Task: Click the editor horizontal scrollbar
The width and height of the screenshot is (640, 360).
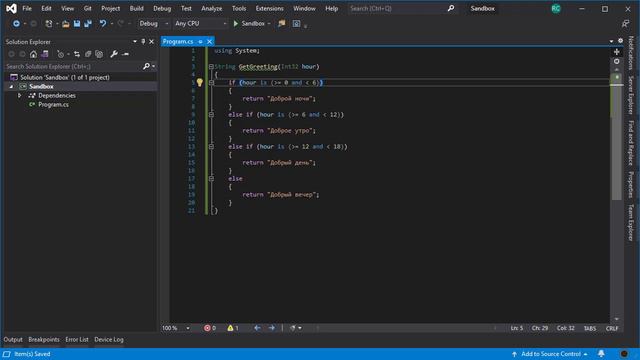Action: point(406,328)
